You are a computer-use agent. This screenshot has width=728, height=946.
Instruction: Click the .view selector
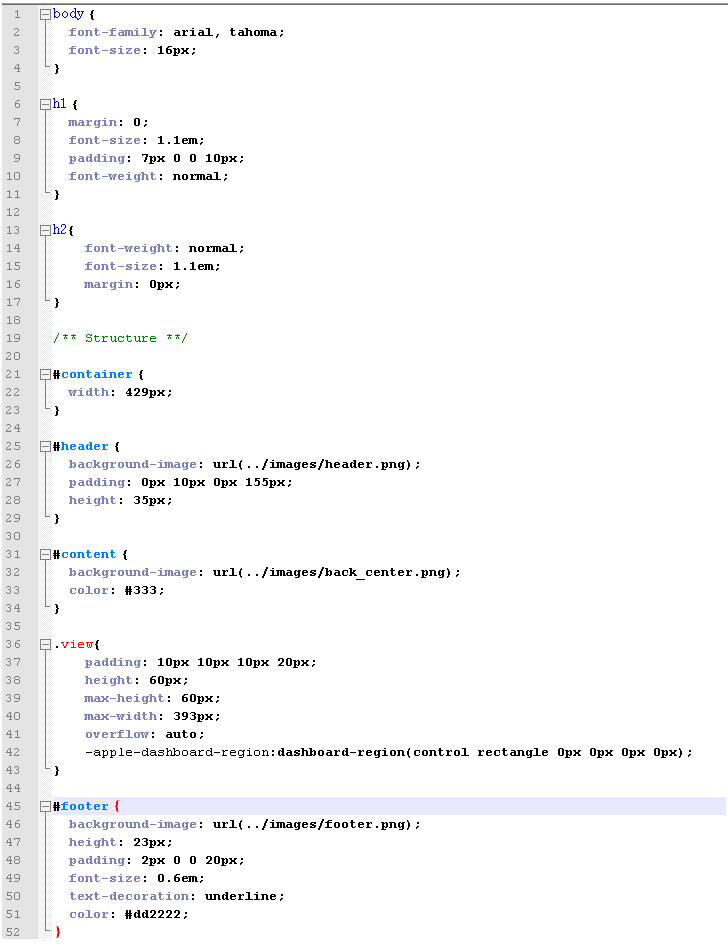pyautogui.click(x=74, y=644)
